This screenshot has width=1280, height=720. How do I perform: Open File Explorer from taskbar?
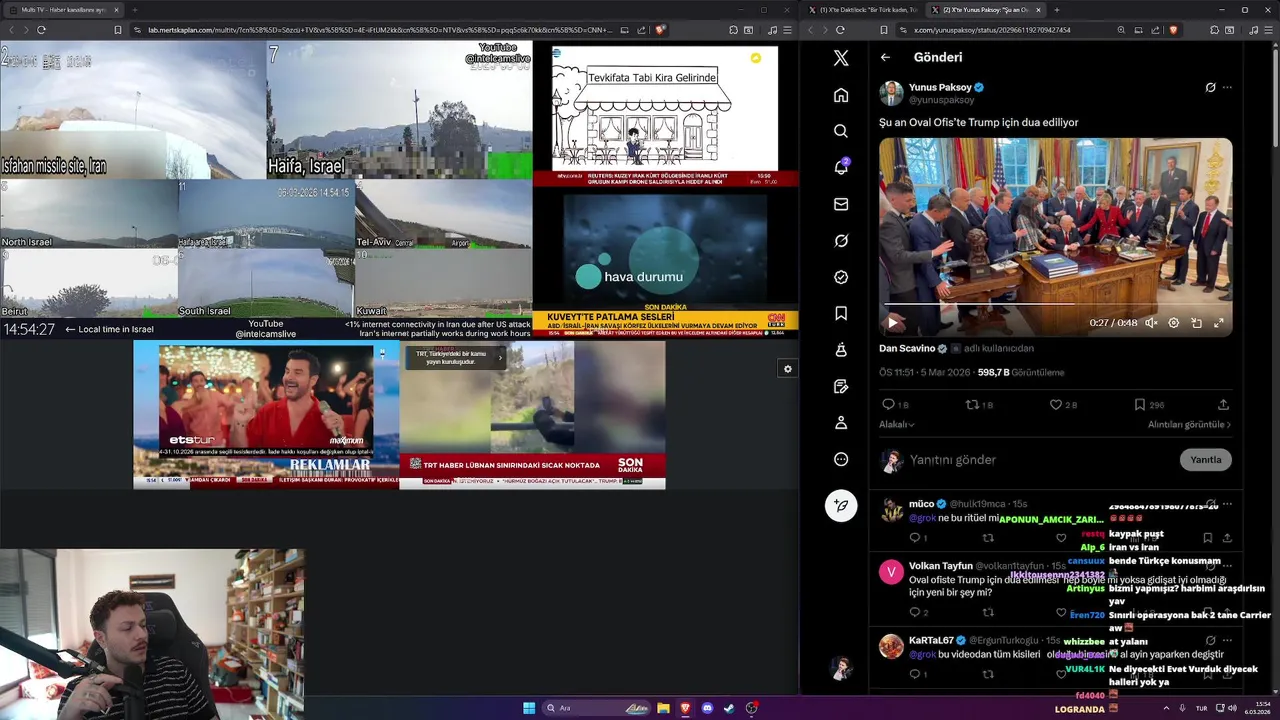[x=663, y=708]
